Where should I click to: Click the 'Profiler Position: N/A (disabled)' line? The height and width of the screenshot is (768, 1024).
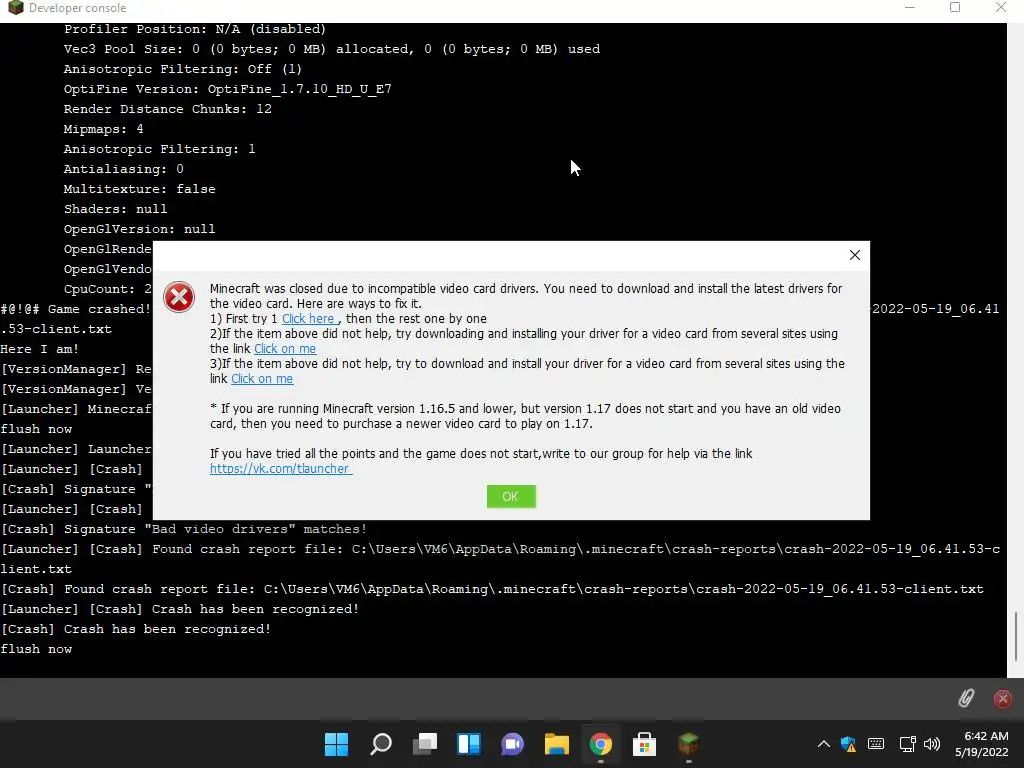[195, 29]
